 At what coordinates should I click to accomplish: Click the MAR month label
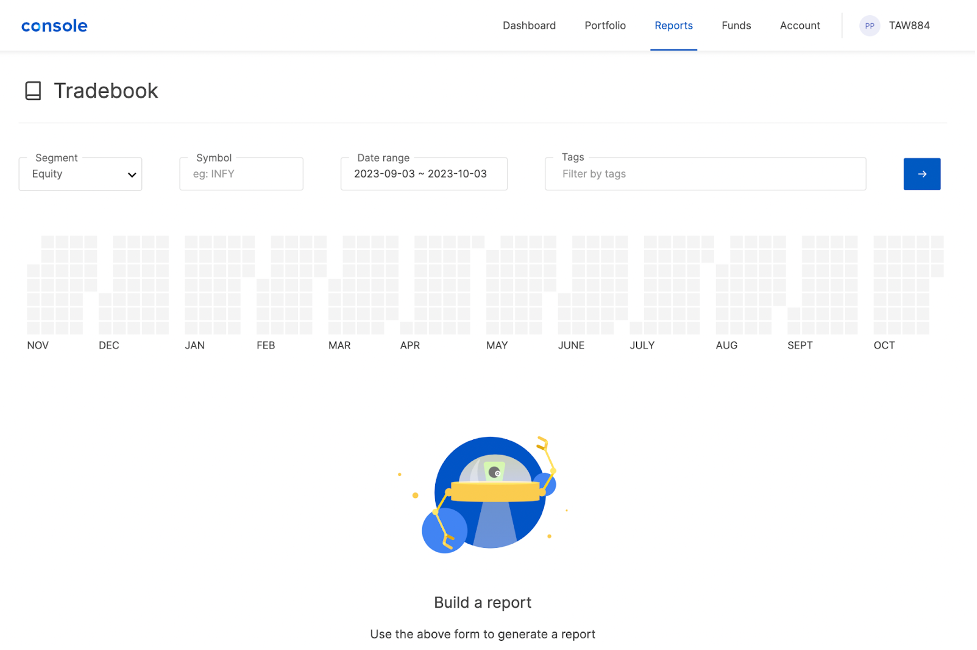tap(340, 345)
